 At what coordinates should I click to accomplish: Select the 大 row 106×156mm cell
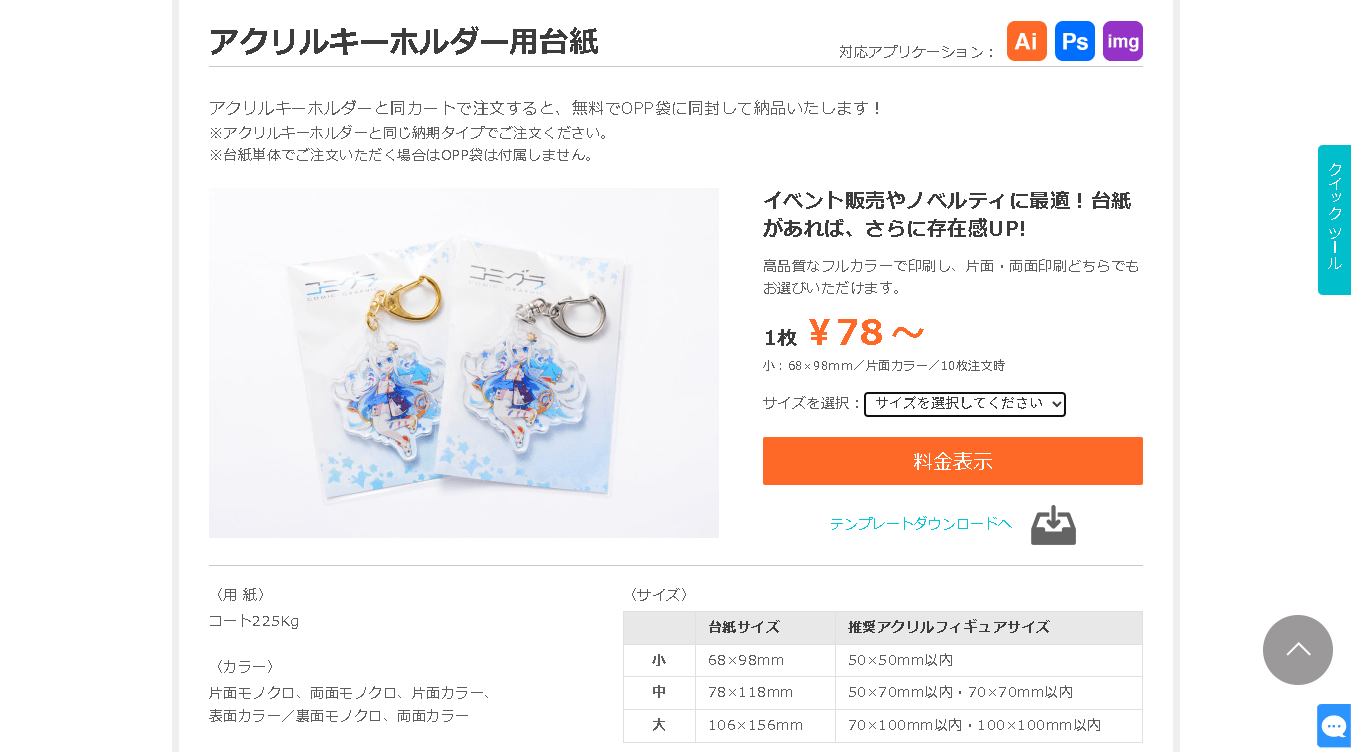tap(765, 725)
